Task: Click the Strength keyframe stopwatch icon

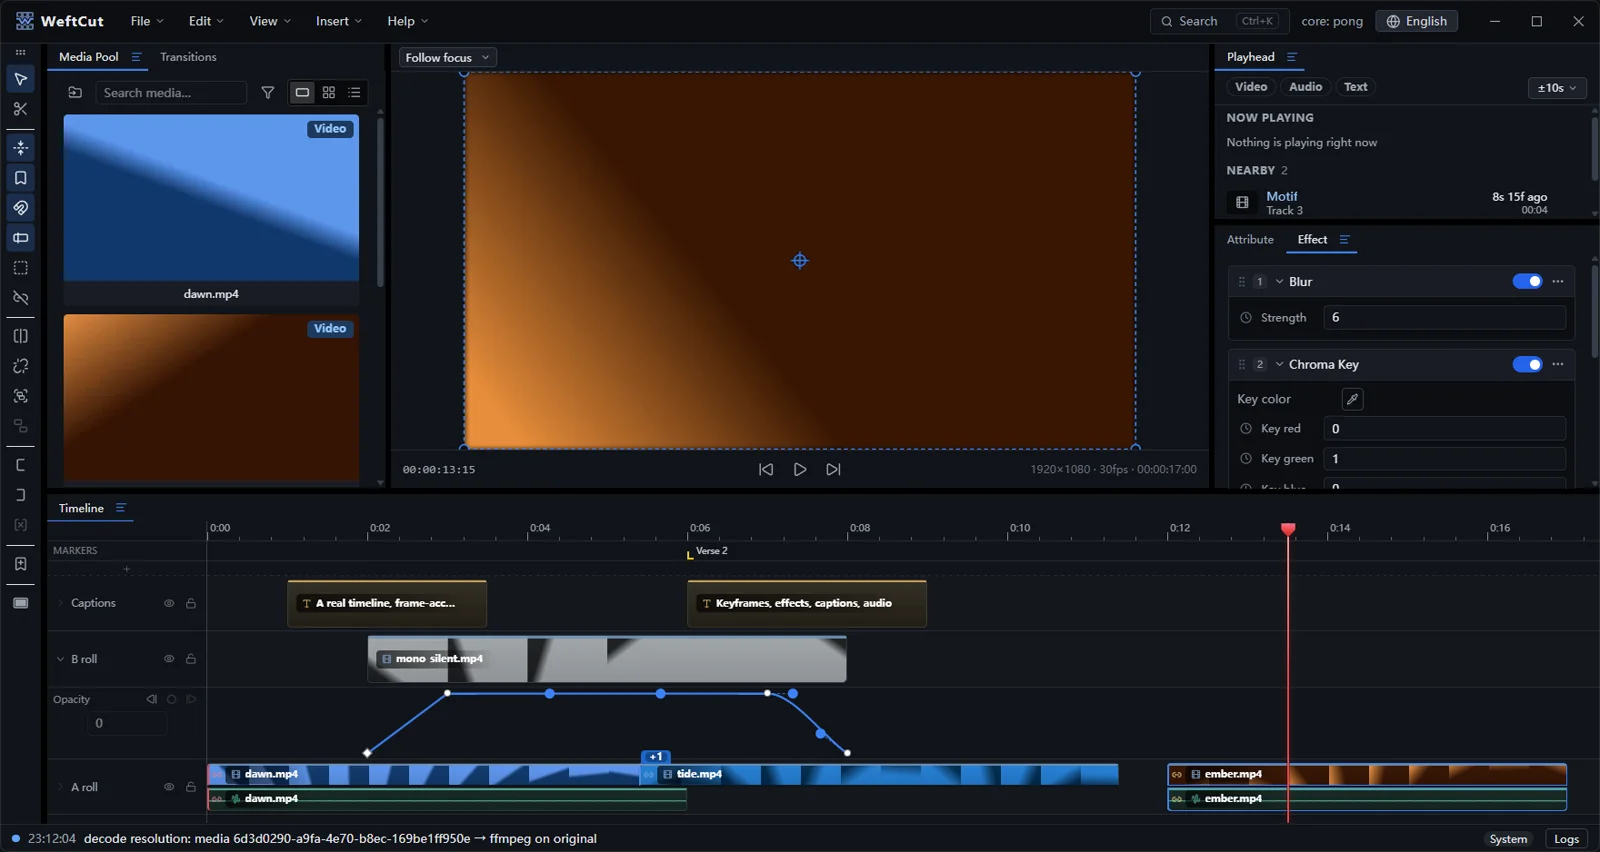Action: coord(1246,318)
